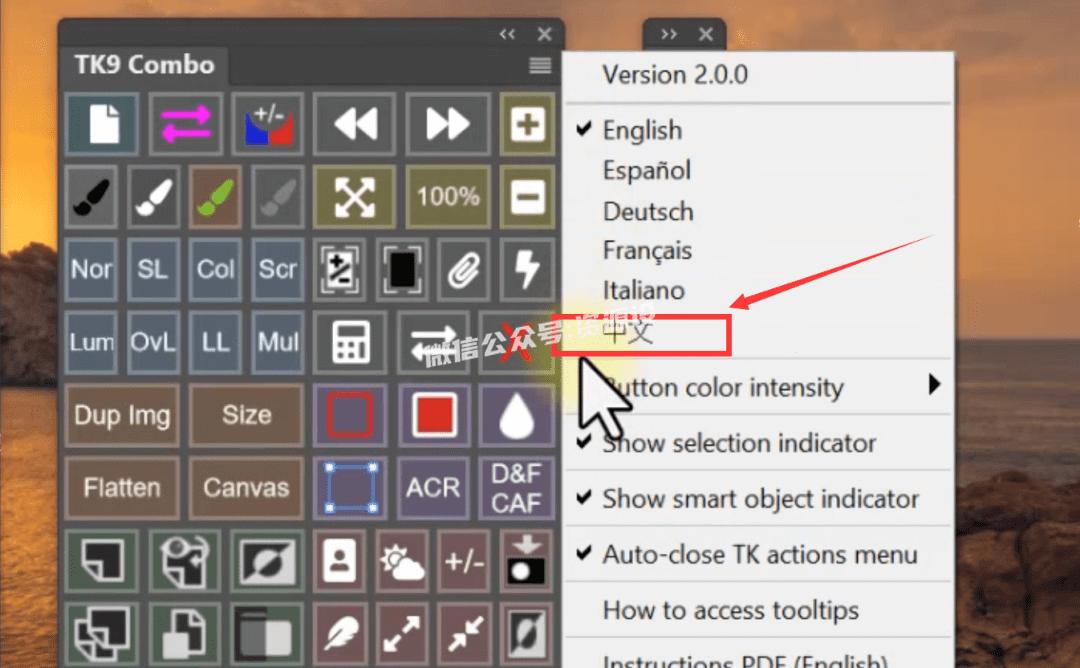The width and height of the screenshot is (1080, 668).
Task: Click the Lum blend mode button
Action: tap(92, 342)
